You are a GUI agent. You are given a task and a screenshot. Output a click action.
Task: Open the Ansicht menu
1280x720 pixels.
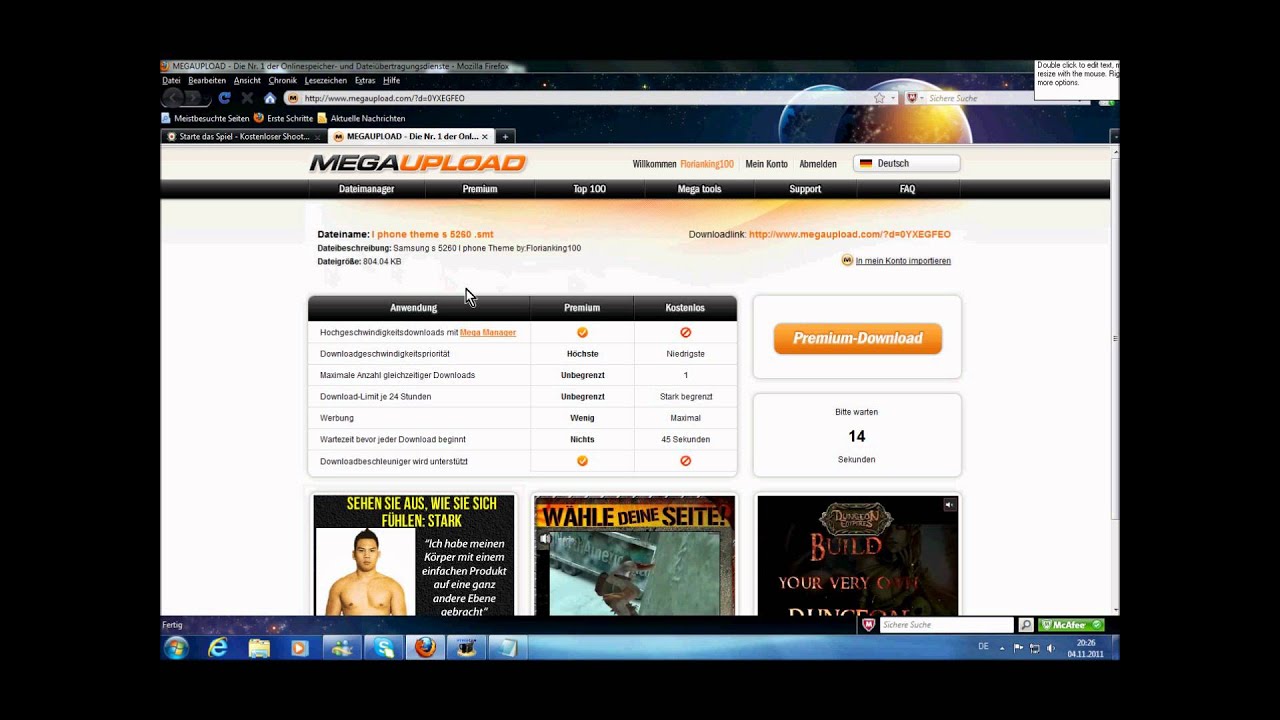coord(247,80)
